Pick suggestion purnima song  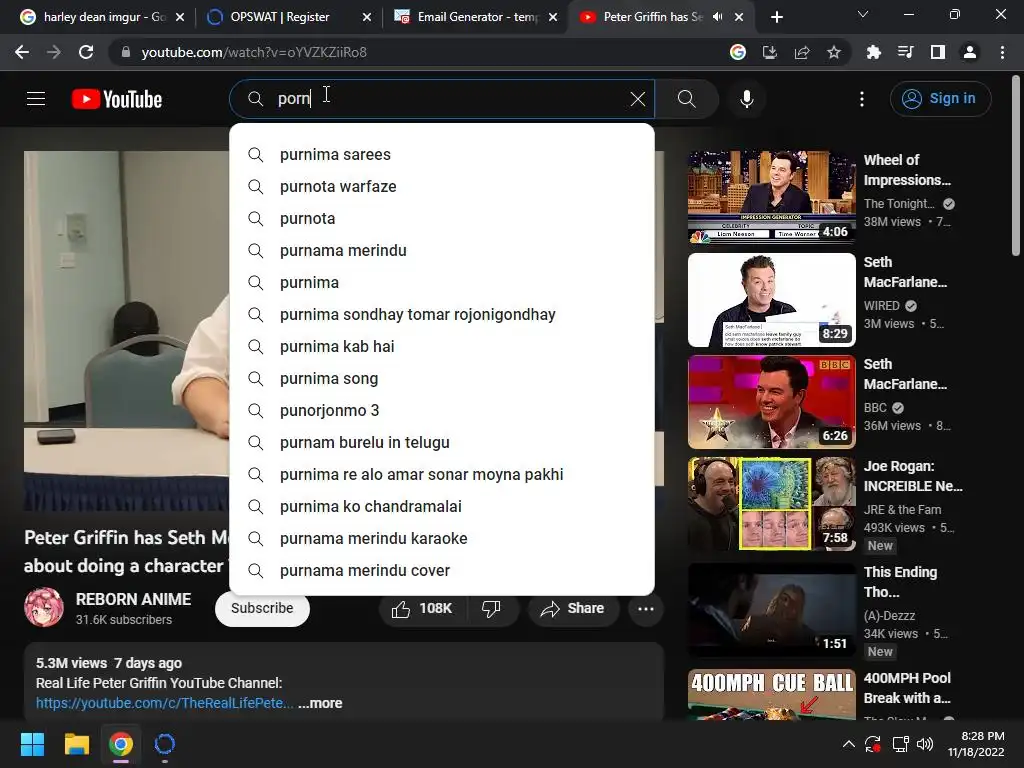click(x=442, y=379)
